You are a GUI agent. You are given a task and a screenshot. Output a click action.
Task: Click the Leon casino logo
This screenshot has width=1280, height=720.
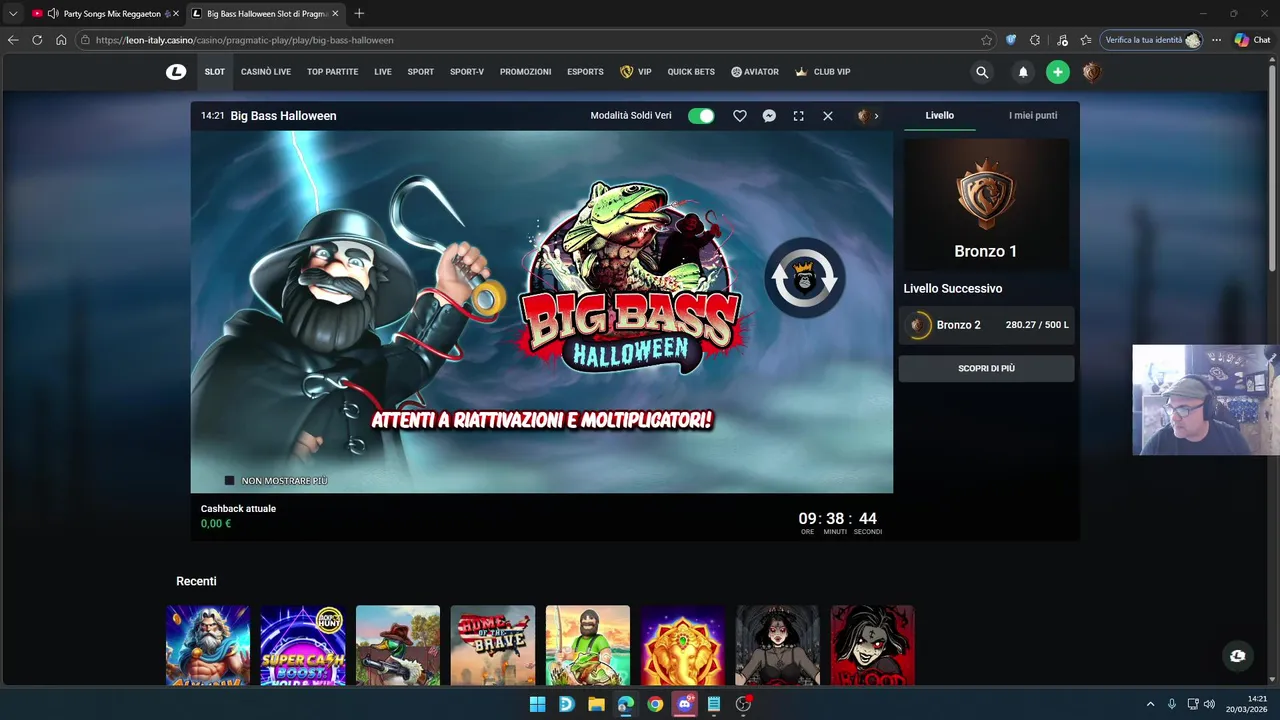tap(176, 72)
